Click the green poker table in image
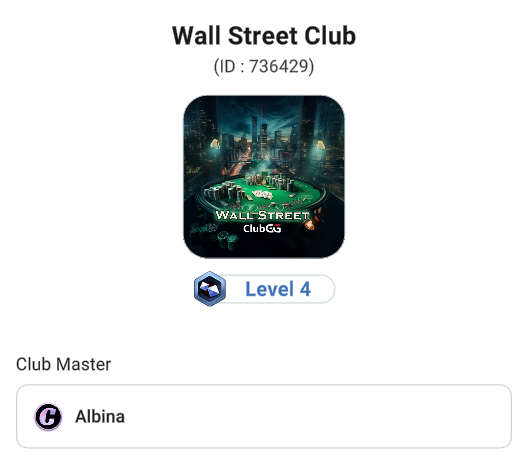 [x=262, y=194]
